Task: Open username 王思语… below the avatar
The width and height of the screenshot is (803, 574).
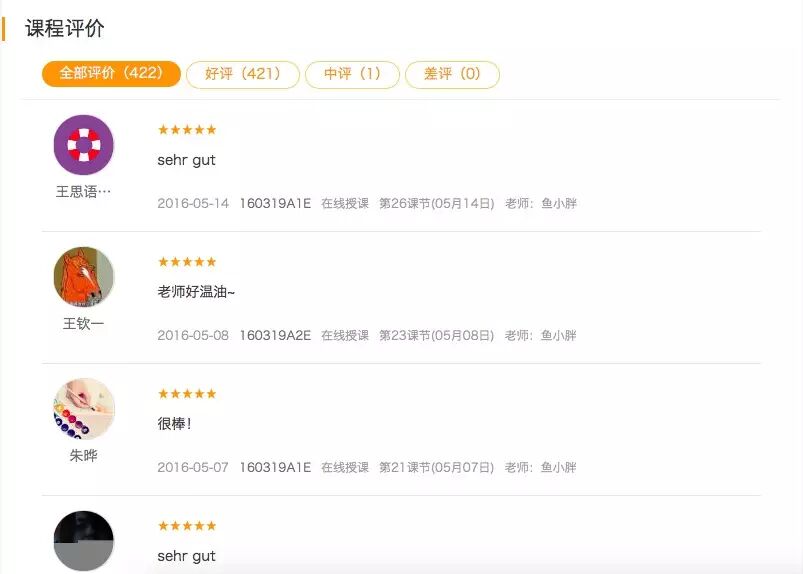Action: coord(83,192)
